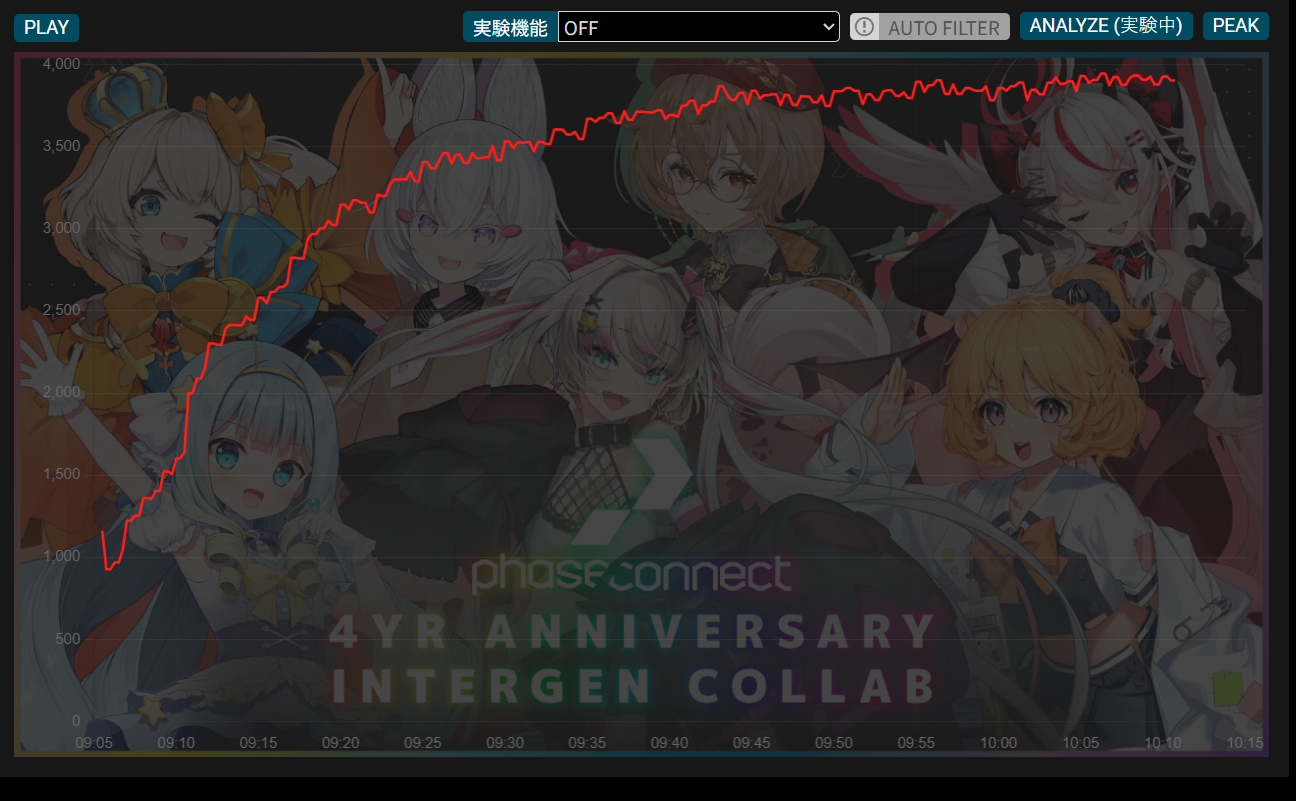Click the 09:10 time axis label
The width and height of the screenshot is (1296, 801).
click(176, 743)
